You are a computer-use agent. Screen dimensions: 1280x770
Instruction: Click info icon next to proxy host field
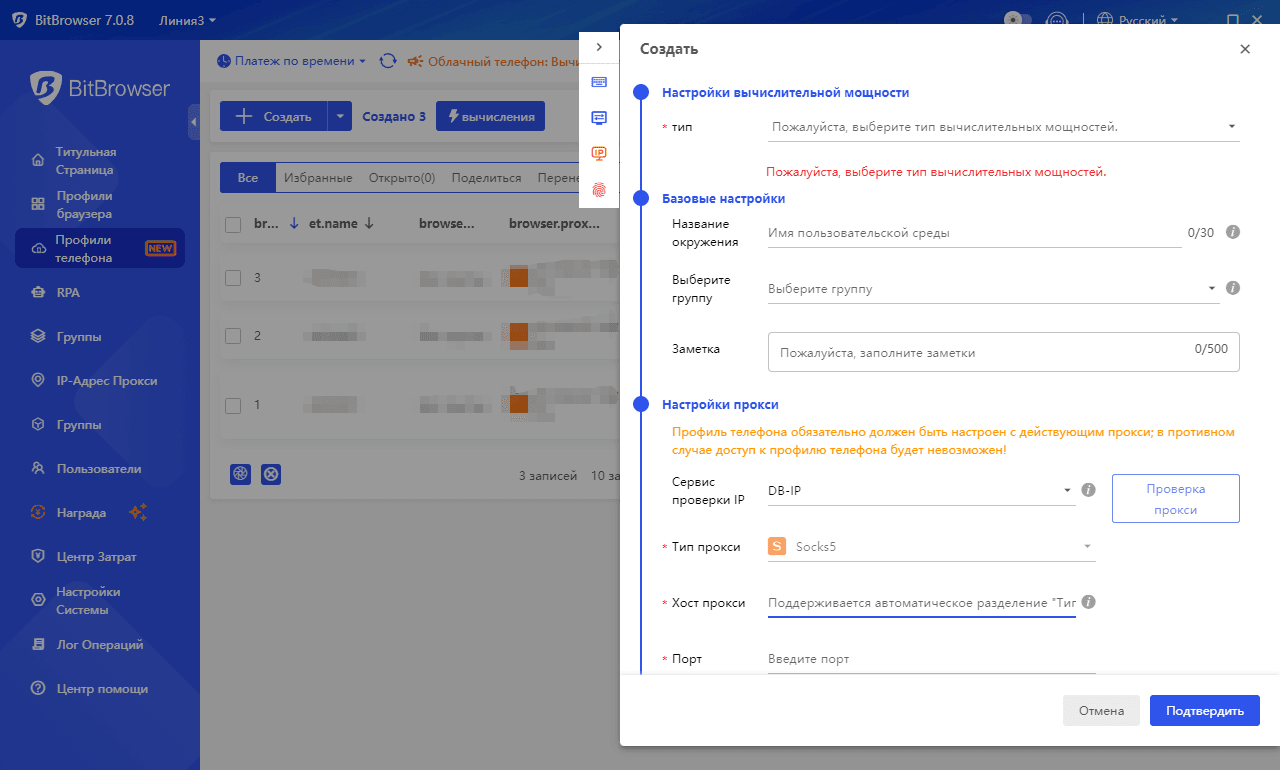point(1089,602)
